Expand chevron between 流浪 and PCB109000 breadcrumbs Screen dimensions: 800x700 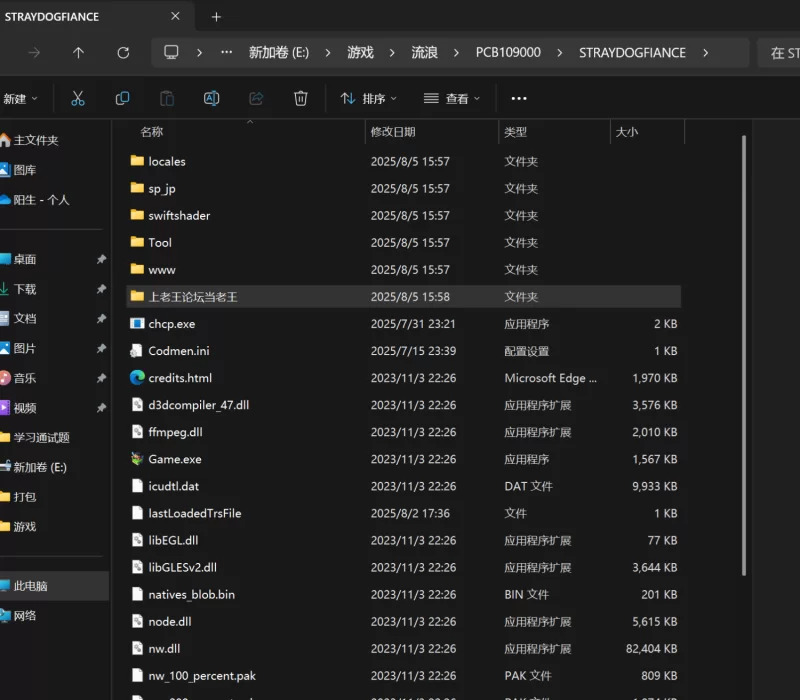[456, 53]
